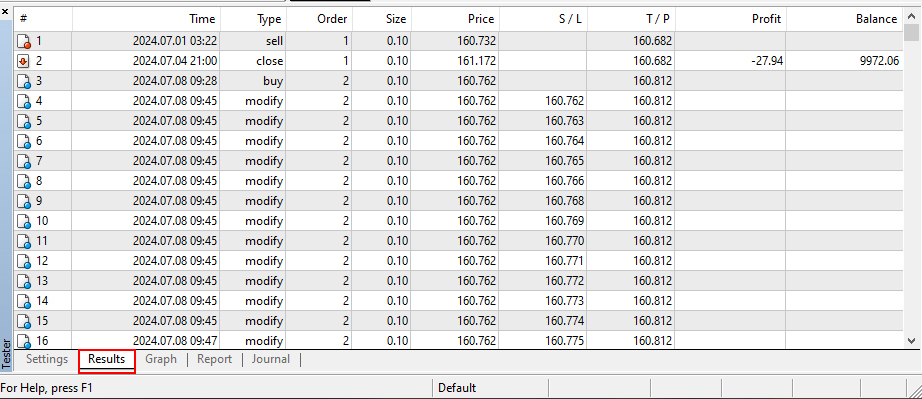Click the vertical scrollbar thumb

point(911,33)
